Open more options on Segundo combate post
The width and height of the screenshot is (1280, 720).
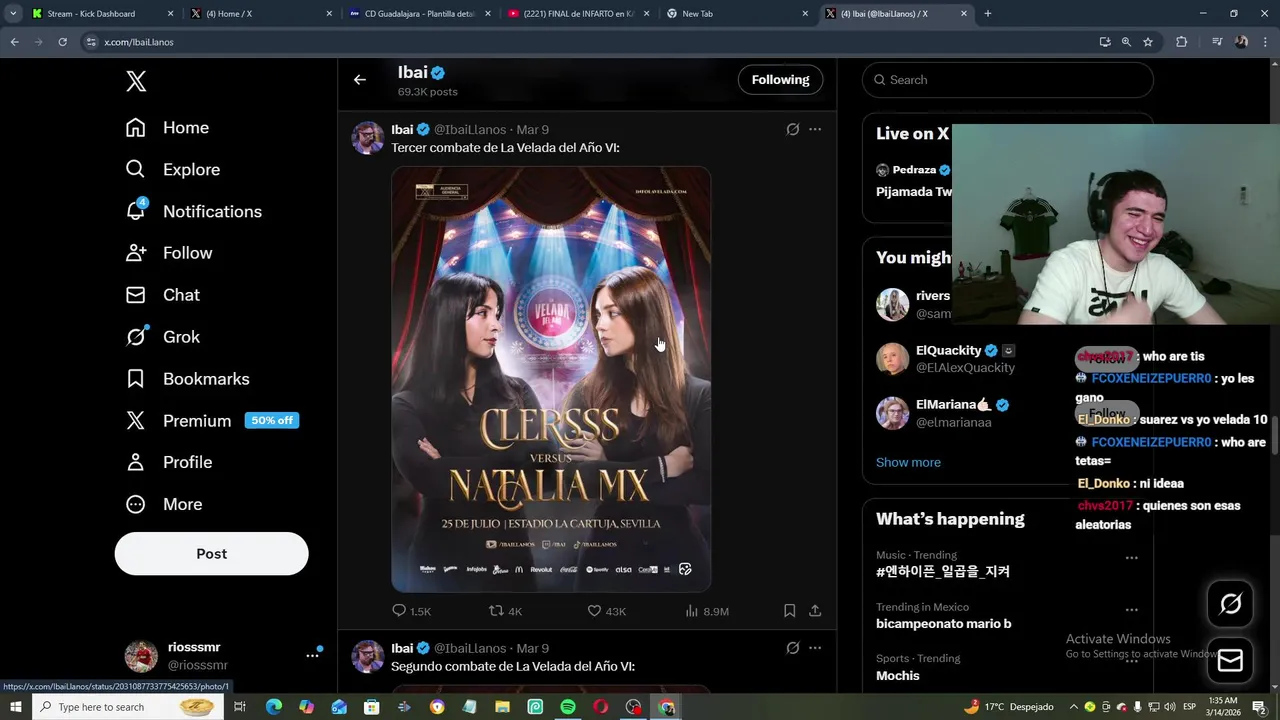(x=815, y=648)
